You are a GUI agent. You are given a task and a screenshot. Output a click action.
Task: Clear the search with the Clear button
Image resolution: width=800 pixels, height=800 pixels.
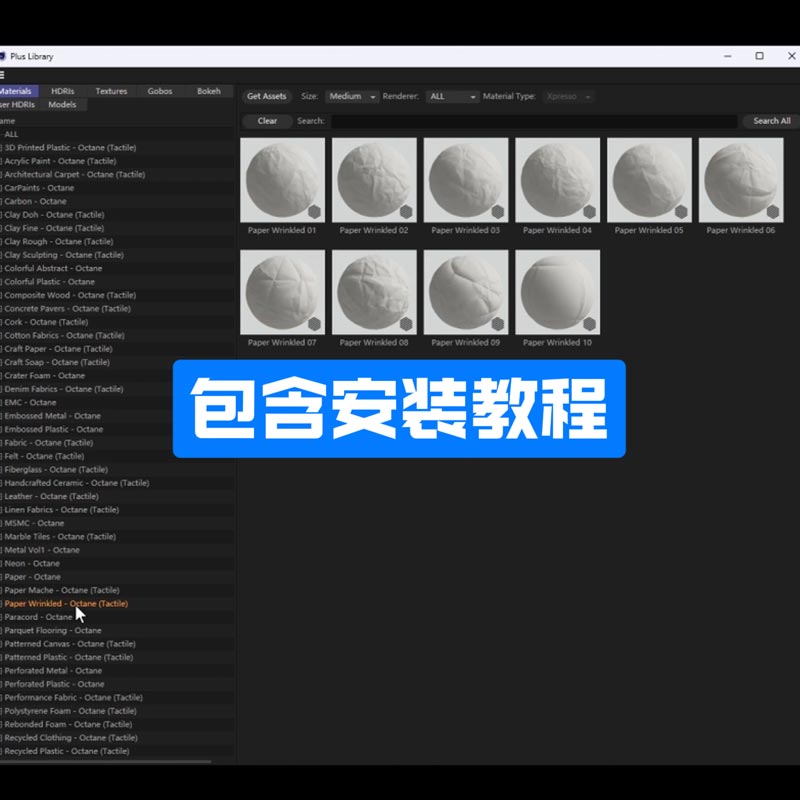point(267,121)
